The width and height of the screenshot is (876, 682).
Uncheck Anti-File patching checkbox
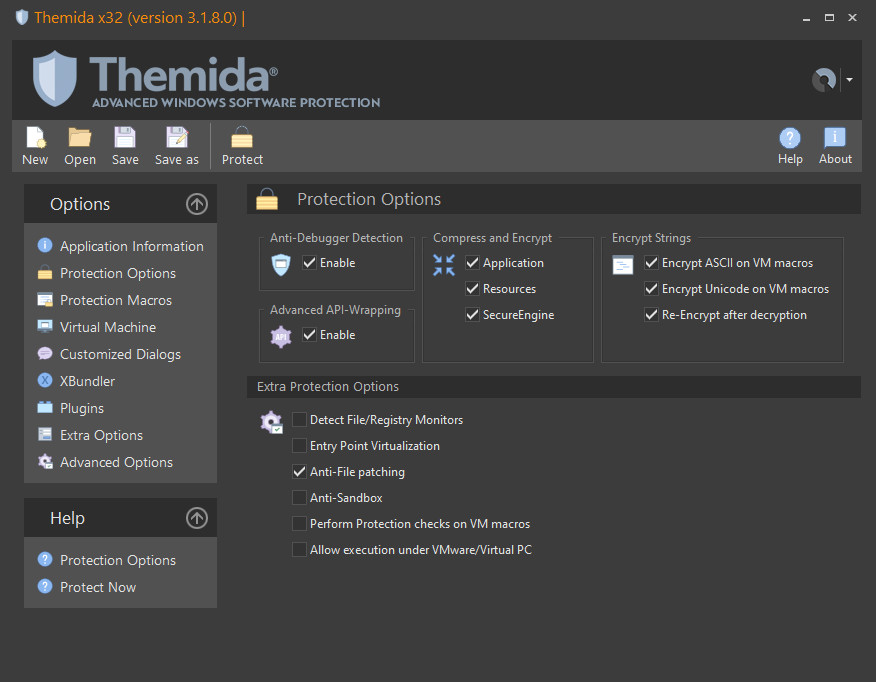click(299, 472)
